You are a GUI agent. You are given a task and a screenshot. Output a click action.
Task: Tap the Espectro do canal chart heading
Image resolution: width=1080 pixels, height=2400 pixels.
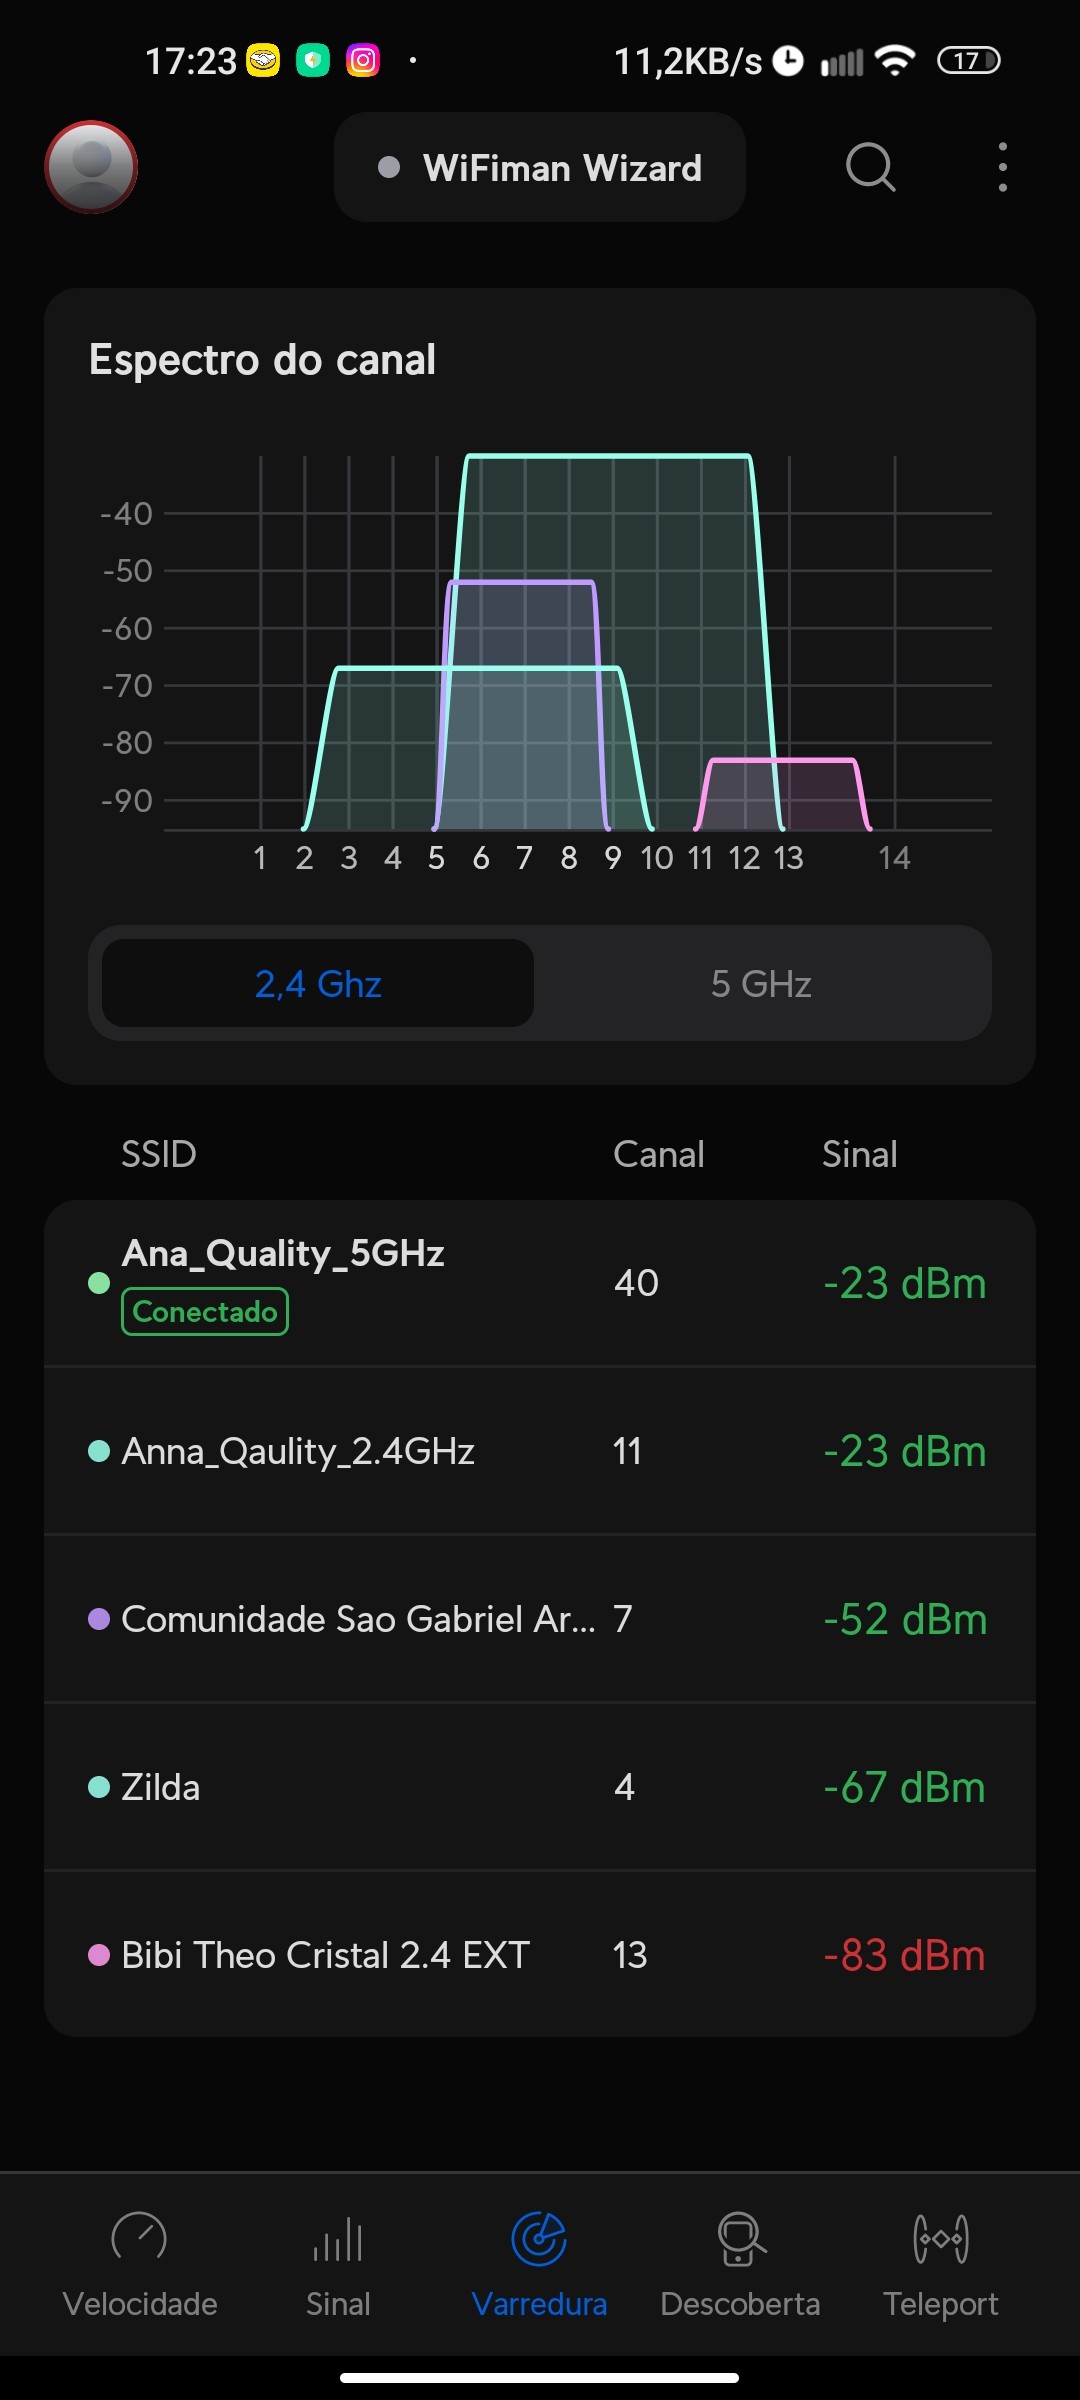click(x=262, y=360)
